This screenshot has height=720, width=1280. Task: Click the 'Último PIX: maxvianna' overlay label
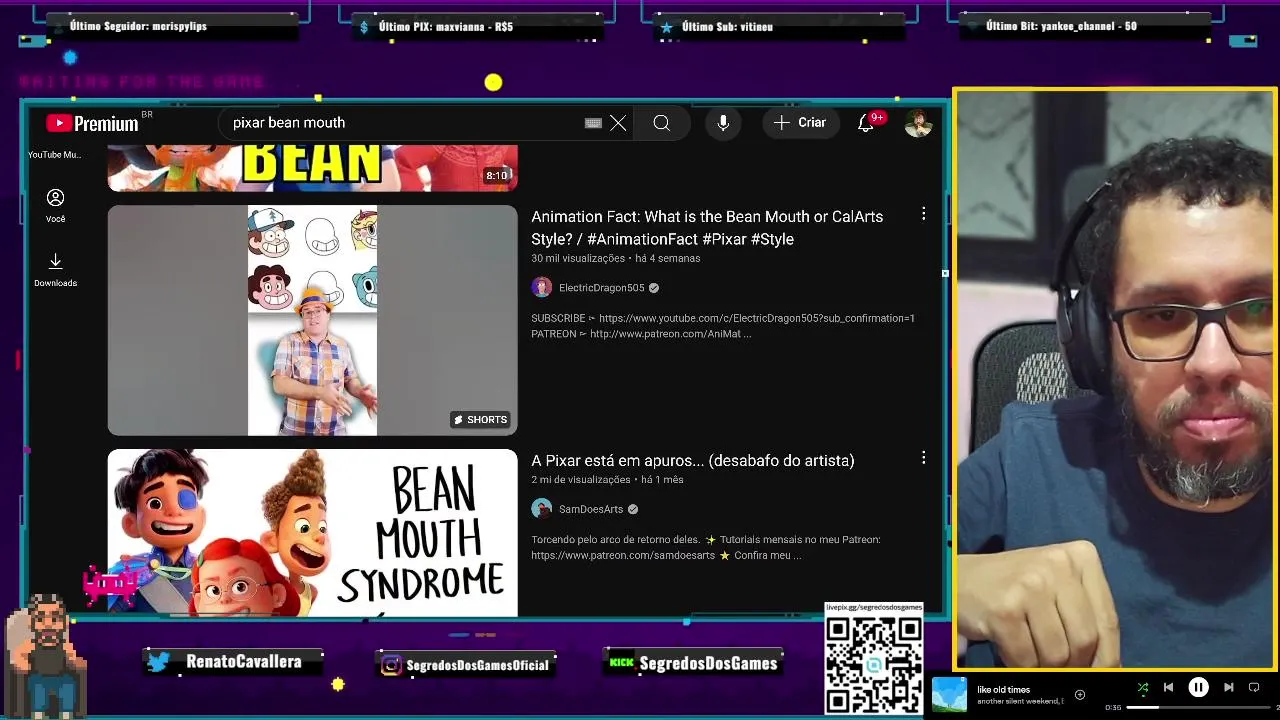coord(478,27)
